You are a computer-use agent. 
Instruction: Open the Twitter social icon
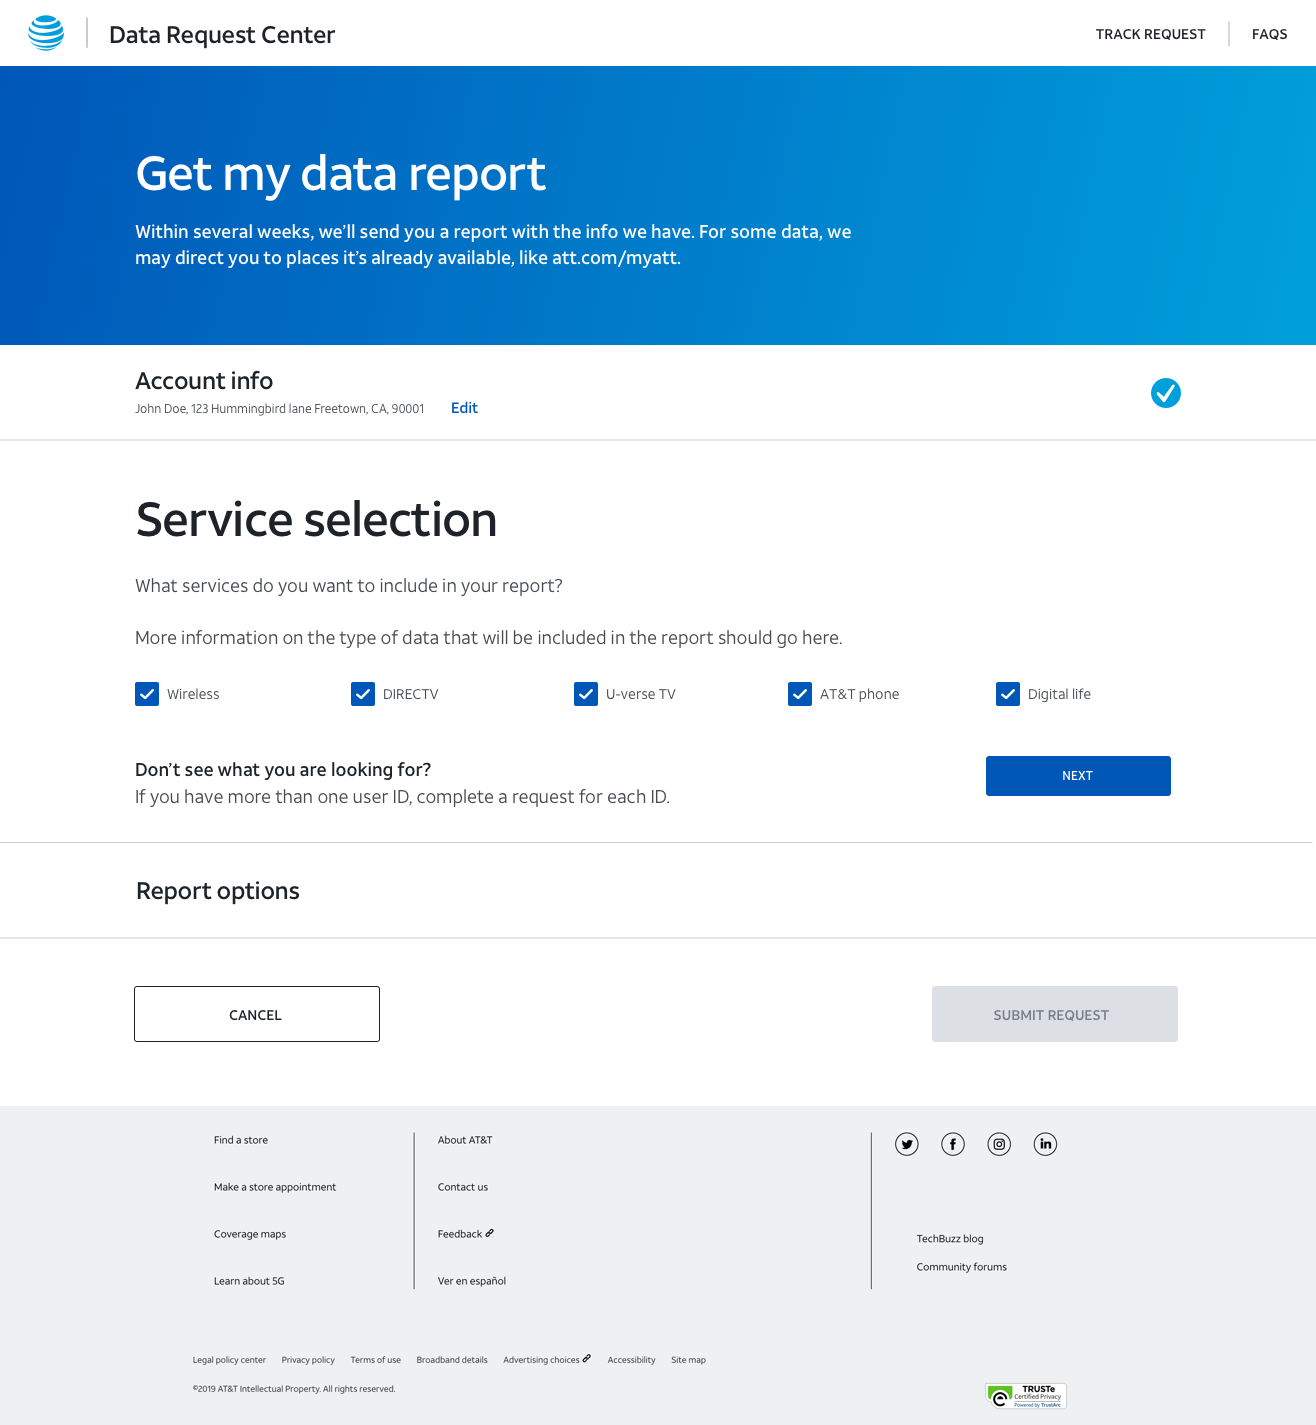907,1144
